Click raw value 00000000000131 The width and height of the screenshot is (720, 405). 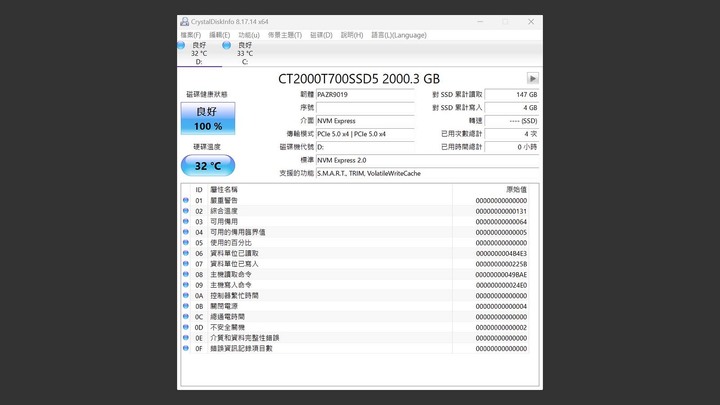point(501,211)
